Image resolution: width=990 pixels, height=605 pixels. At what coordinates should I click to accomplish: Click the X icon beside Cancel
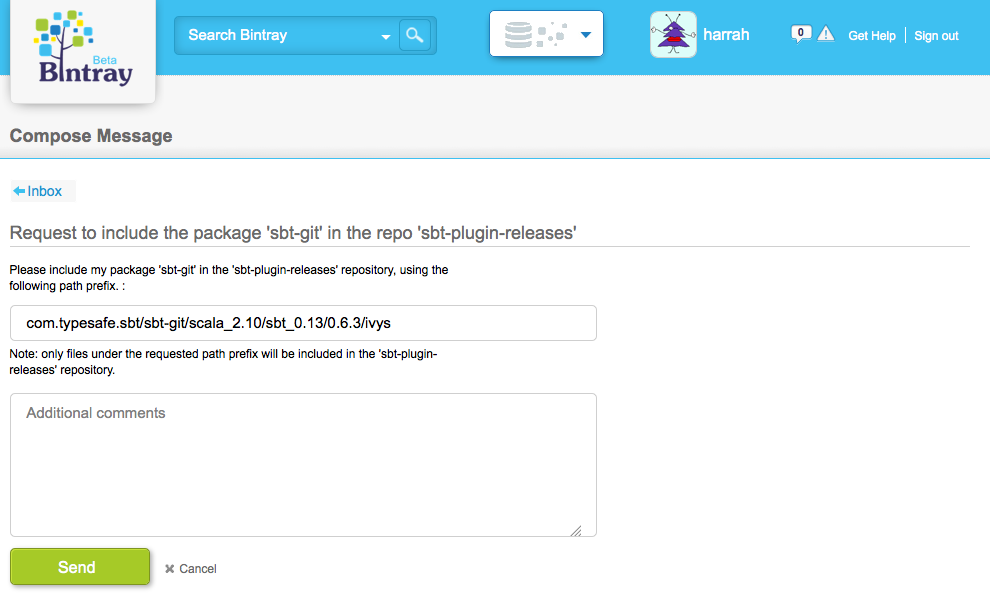pyautogui.click(x=170, y=569)
